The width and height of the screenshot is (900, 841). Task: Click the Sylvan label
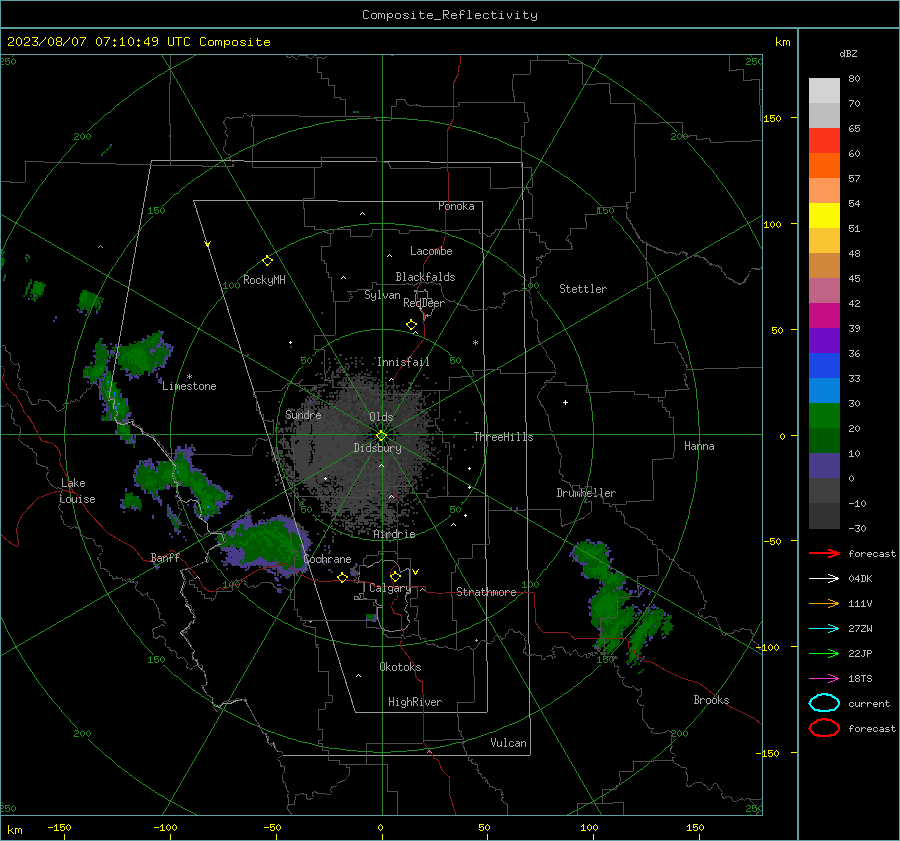[382, 295]
